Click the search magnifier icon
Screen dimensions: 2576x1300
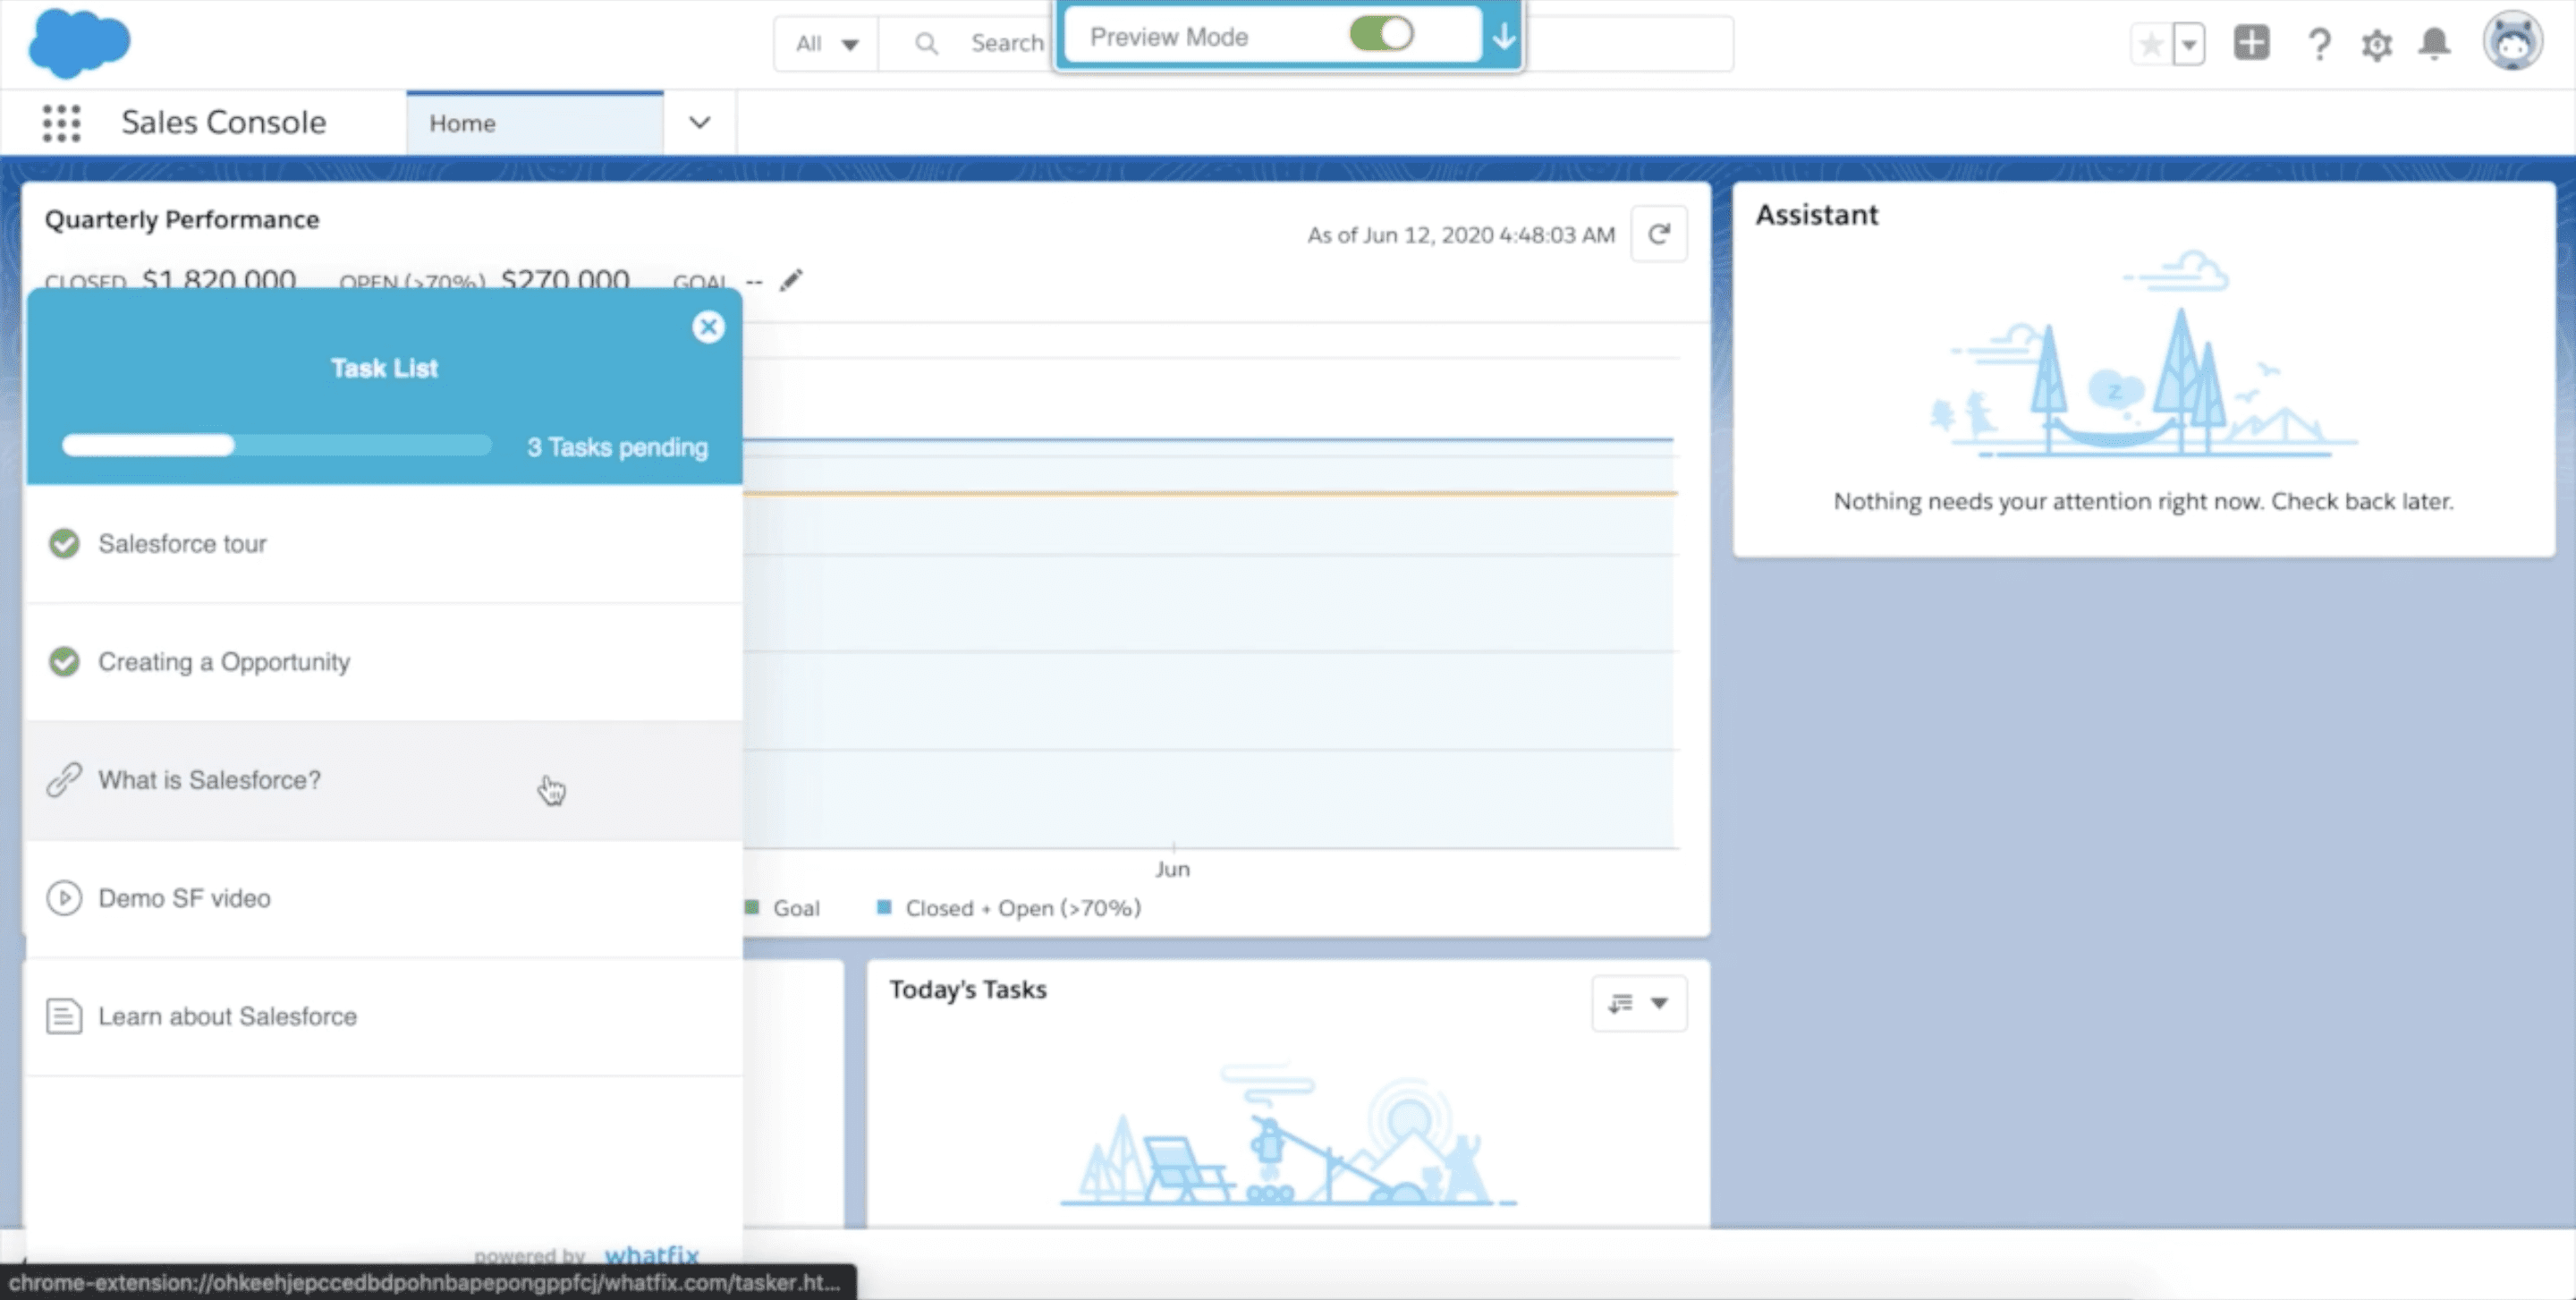pyautogui.click(x=926, y=44)
